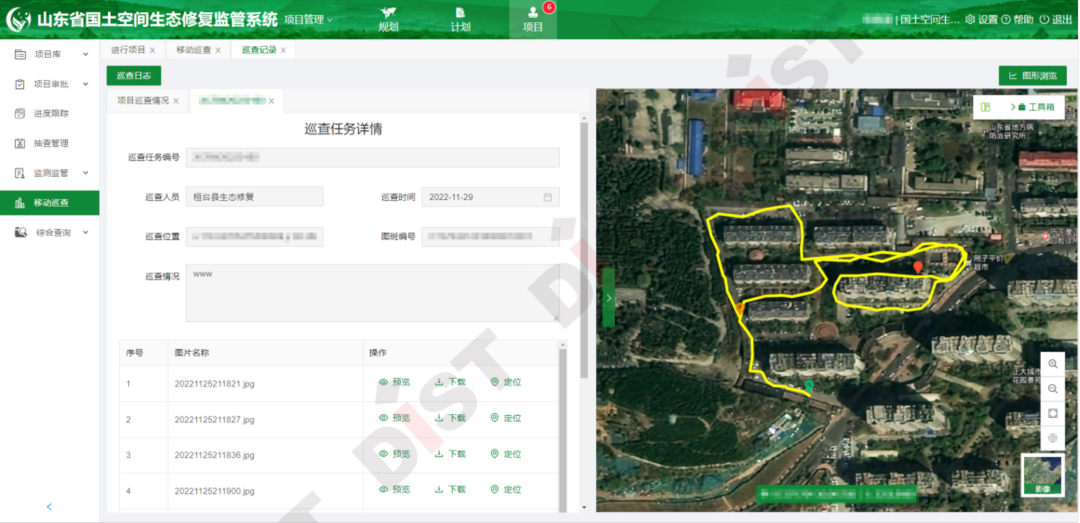
Task: Click the green location pin on map
Action: pyautogui.click(x=809, y=387)
